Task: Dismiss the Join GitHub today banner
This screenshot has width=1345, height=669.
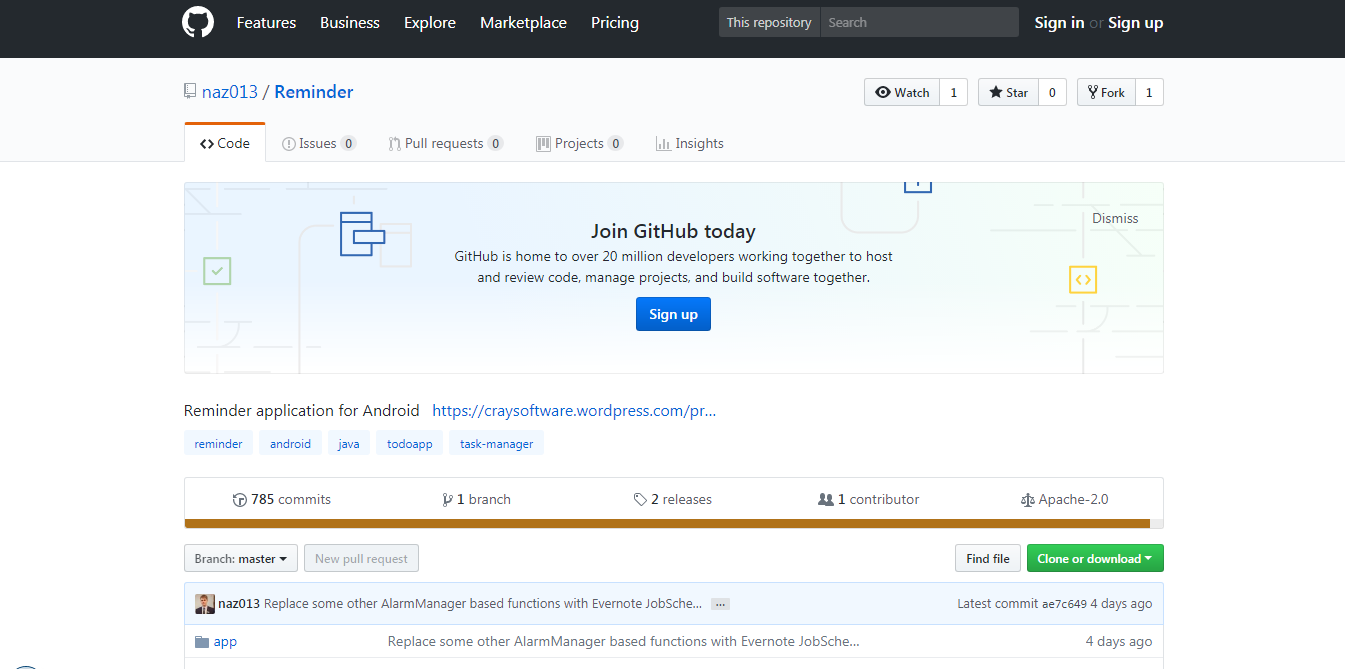Action: (x=1115, y=218)
